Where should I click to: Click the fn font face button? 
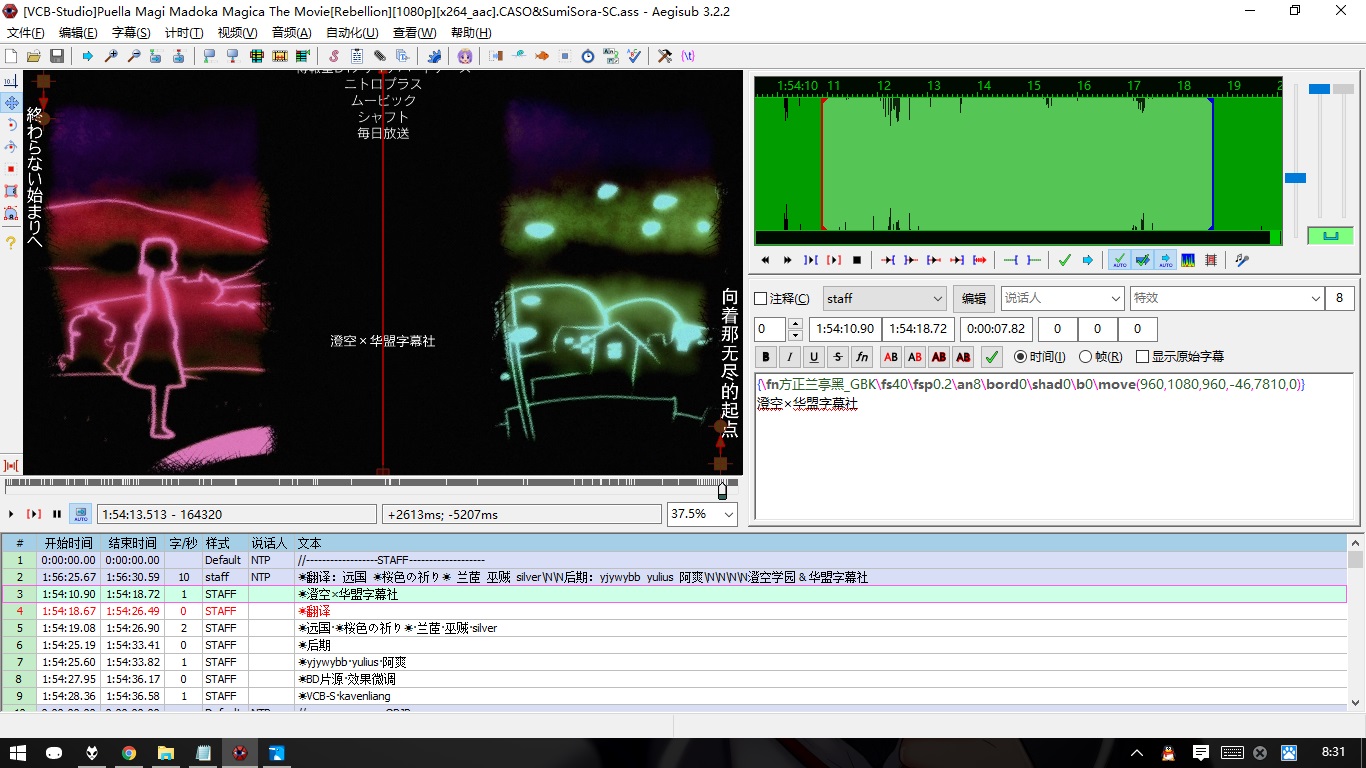[x=862, y=356]
